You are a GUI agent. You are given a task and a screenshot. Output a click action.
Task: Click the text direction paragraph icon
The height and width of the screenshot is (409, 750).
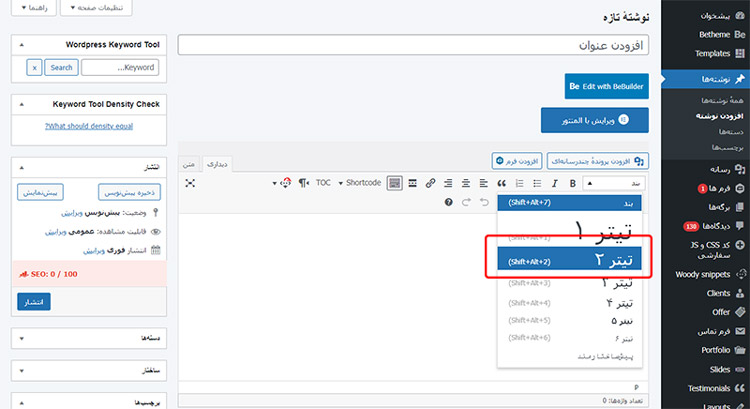[x=304, y=183]
